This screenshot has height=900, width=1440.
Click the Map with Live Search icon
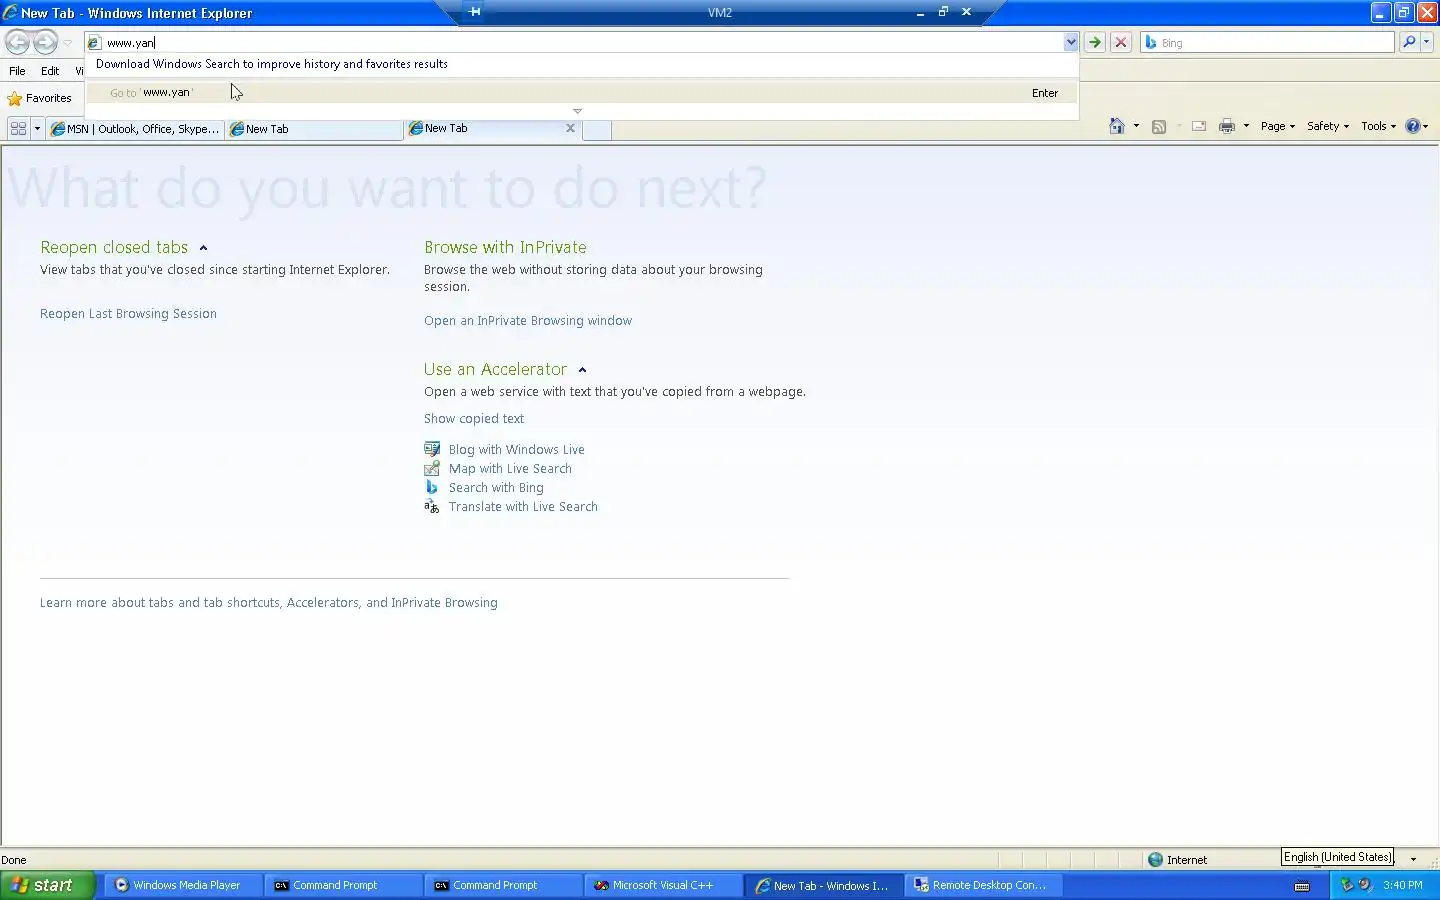(432, 468)
